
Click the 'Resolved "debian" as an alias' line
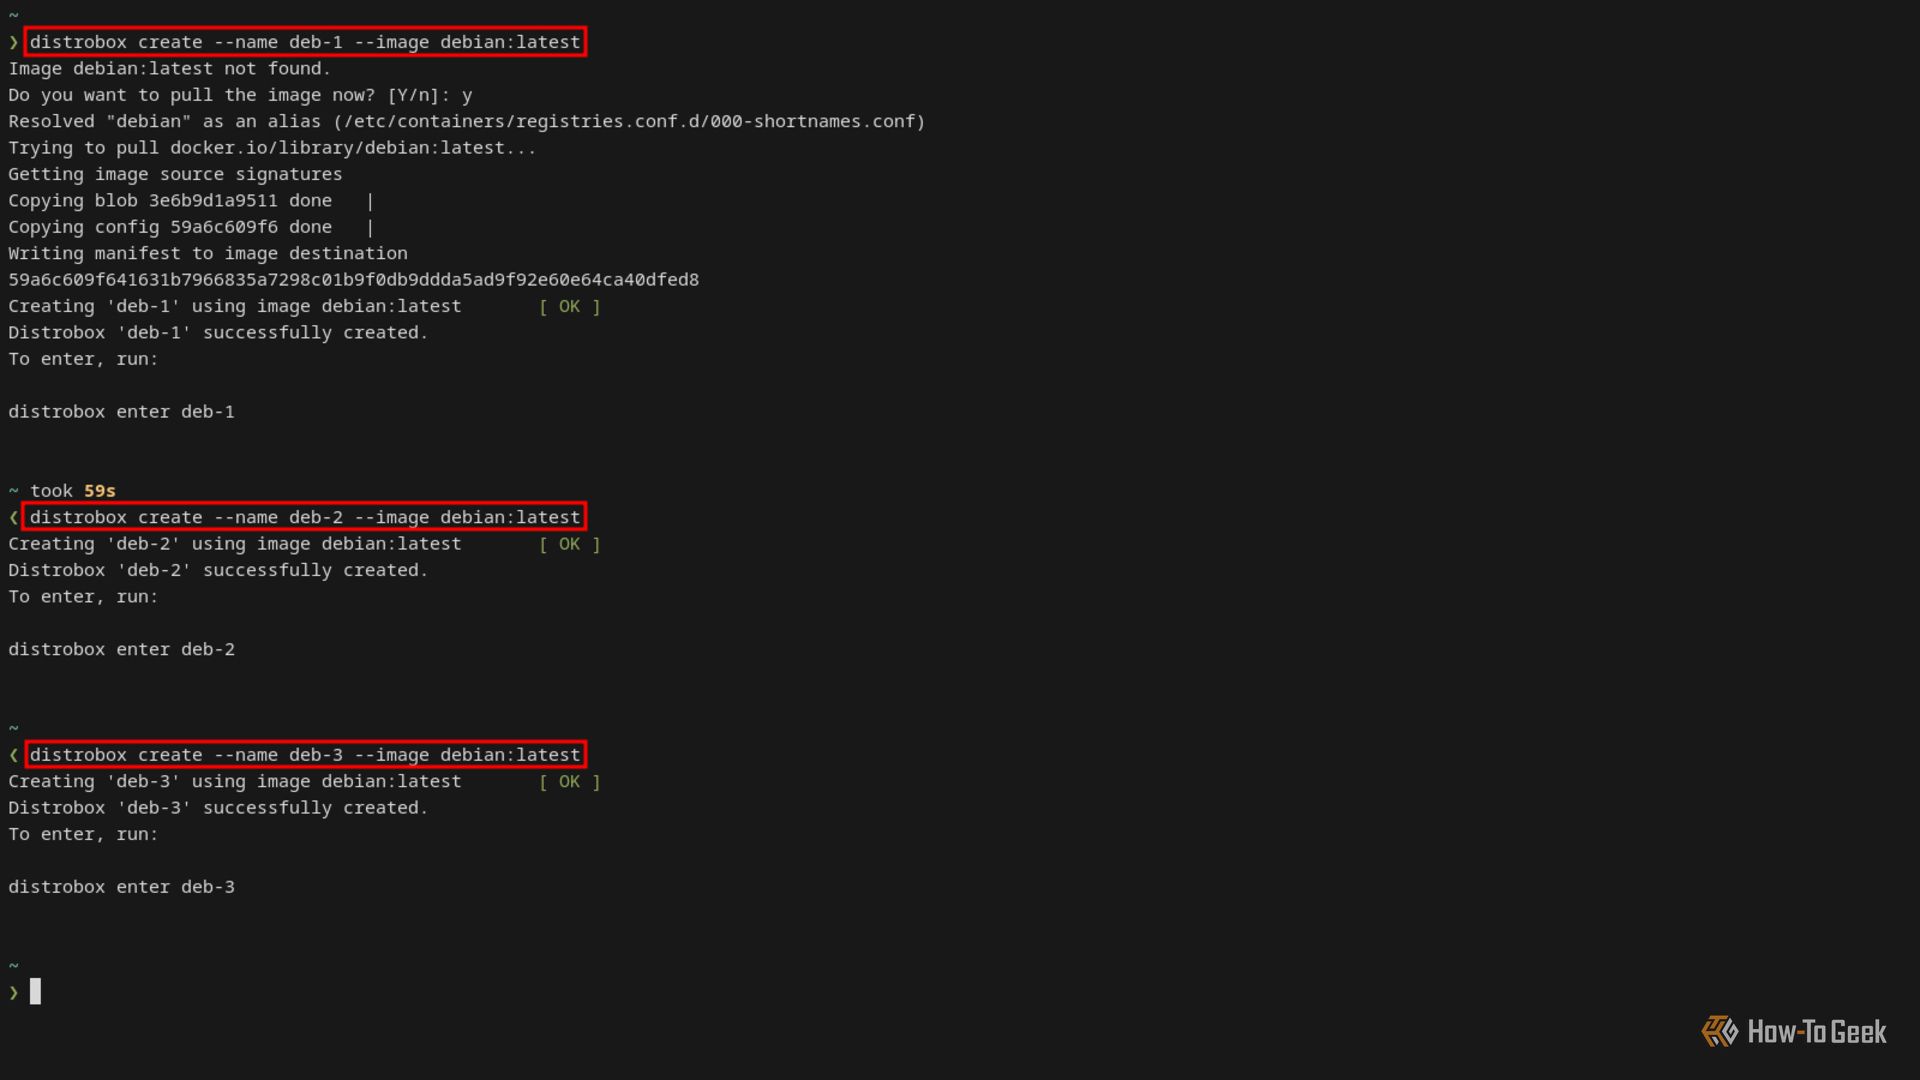(x=467, y=121)
